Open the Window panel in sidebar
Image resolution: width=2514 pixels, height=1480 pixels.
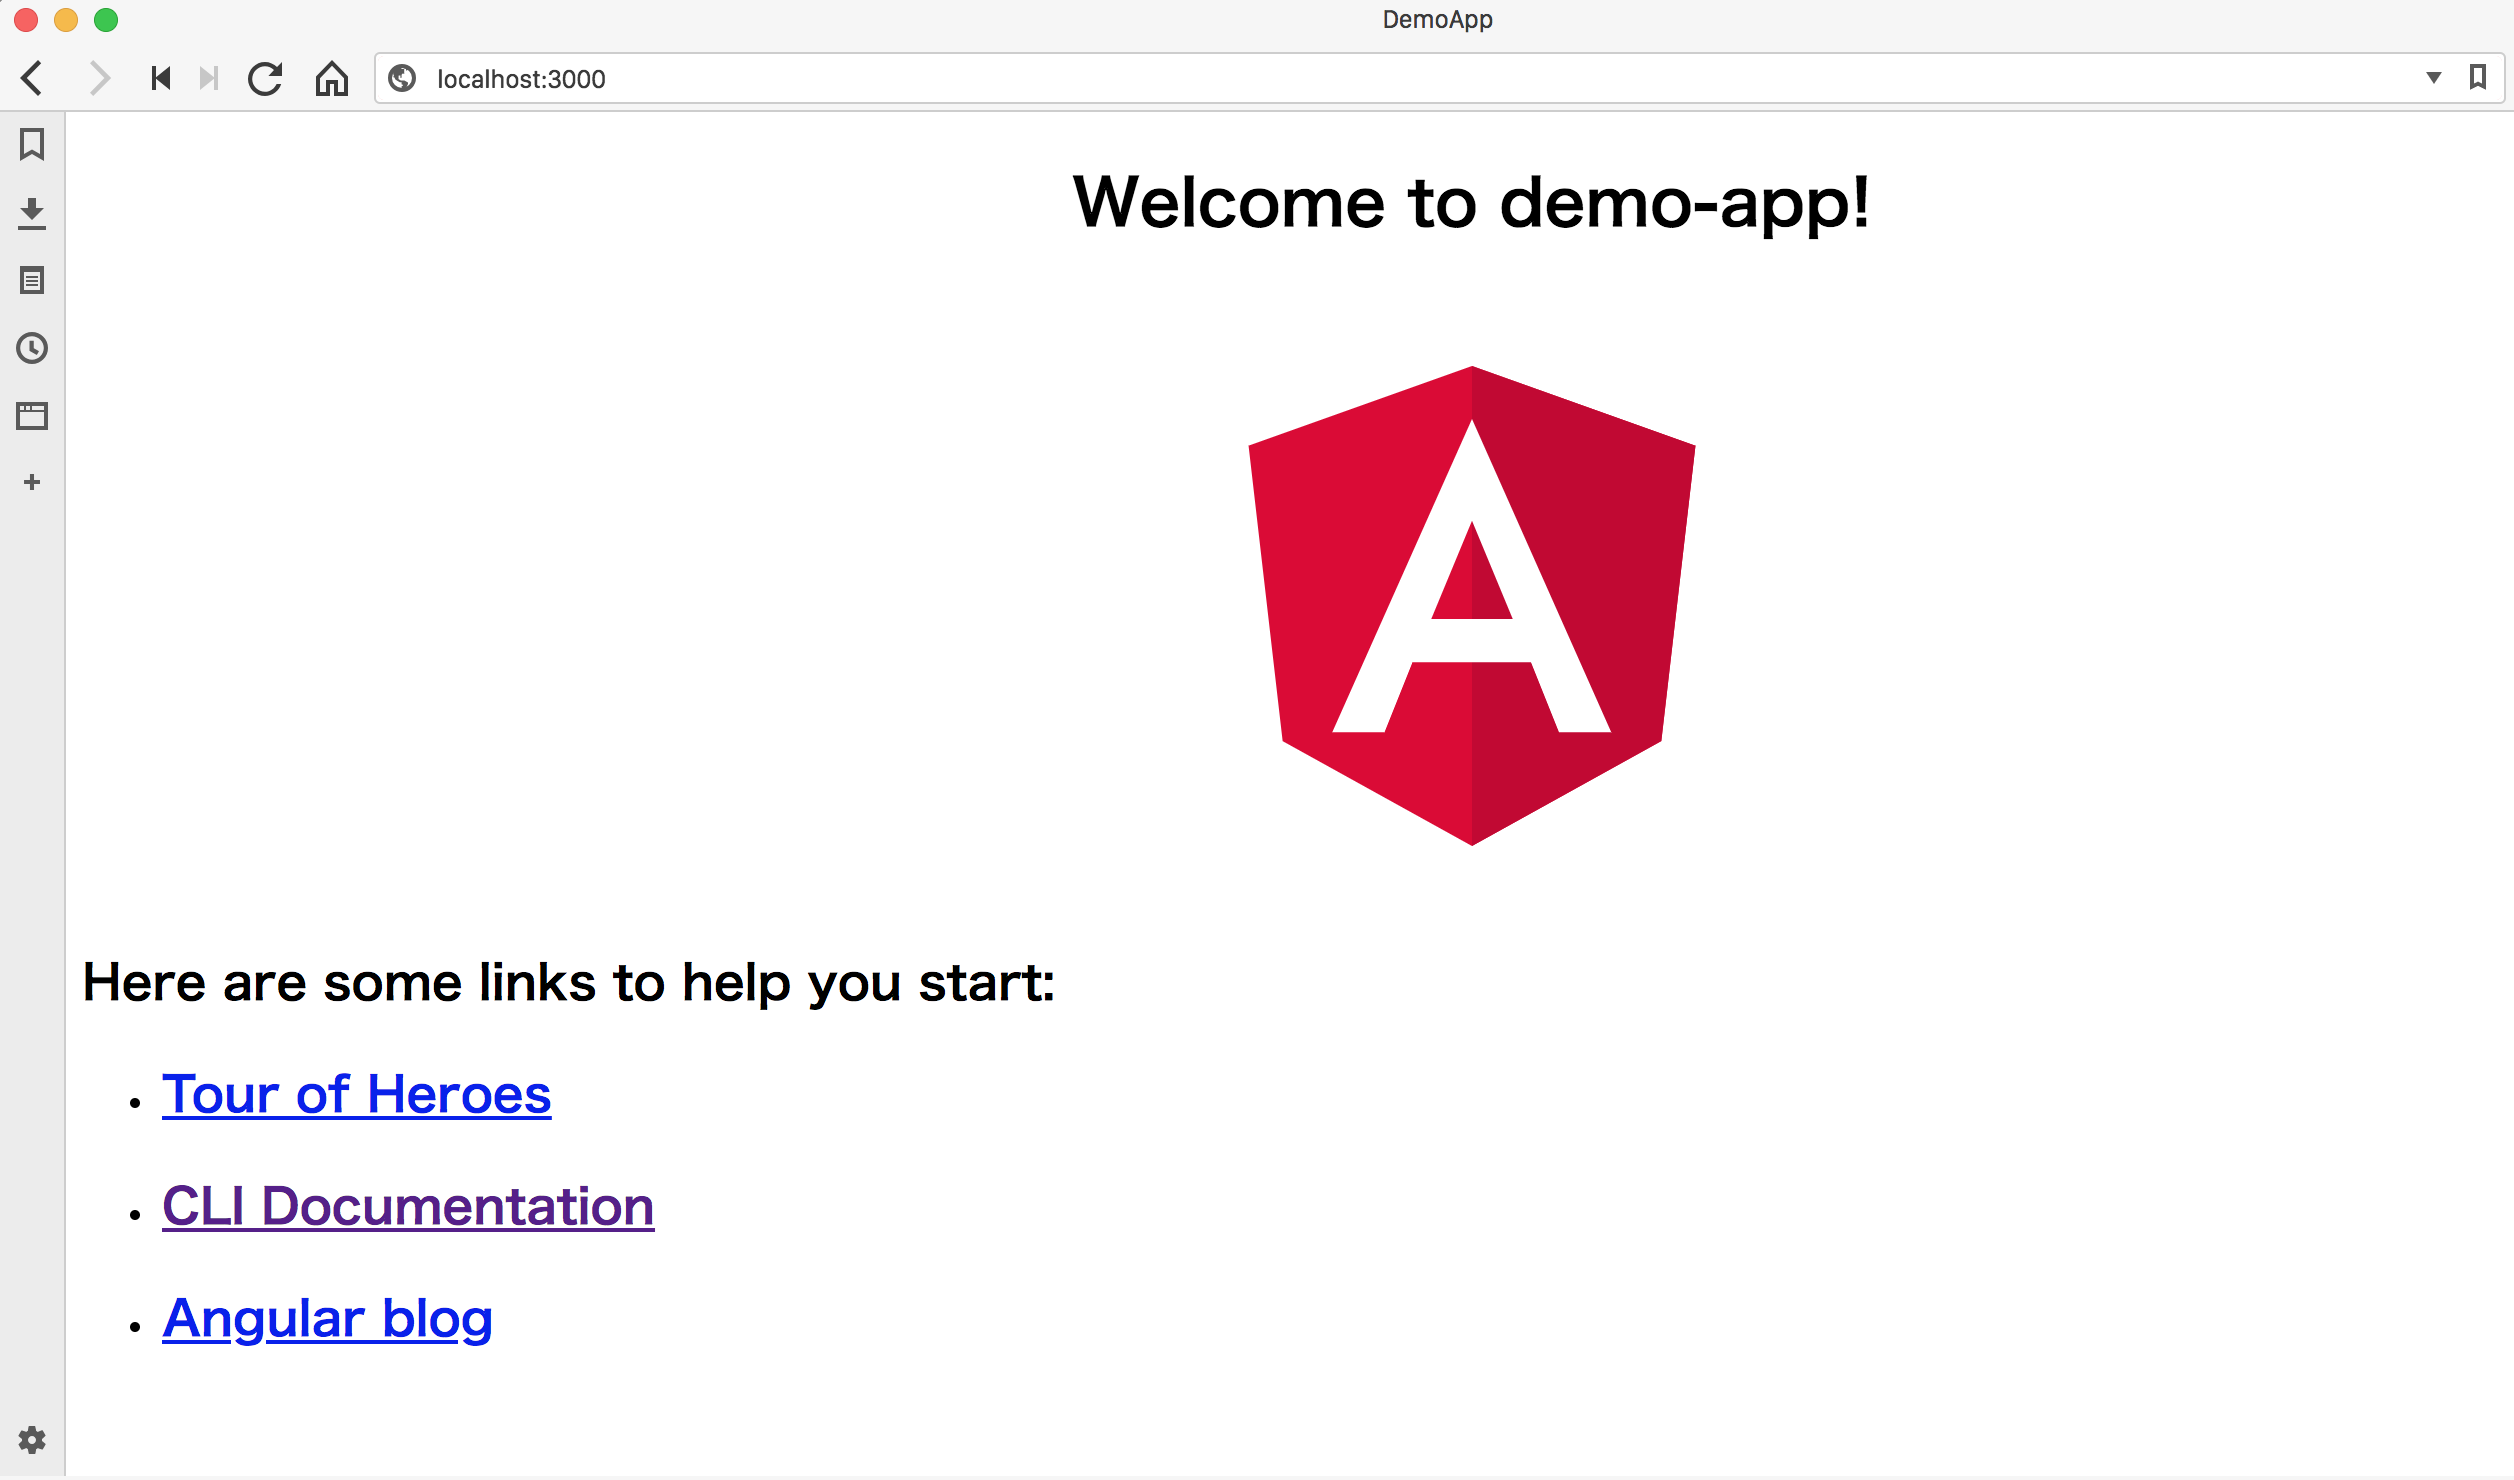[x=32, y=415]
